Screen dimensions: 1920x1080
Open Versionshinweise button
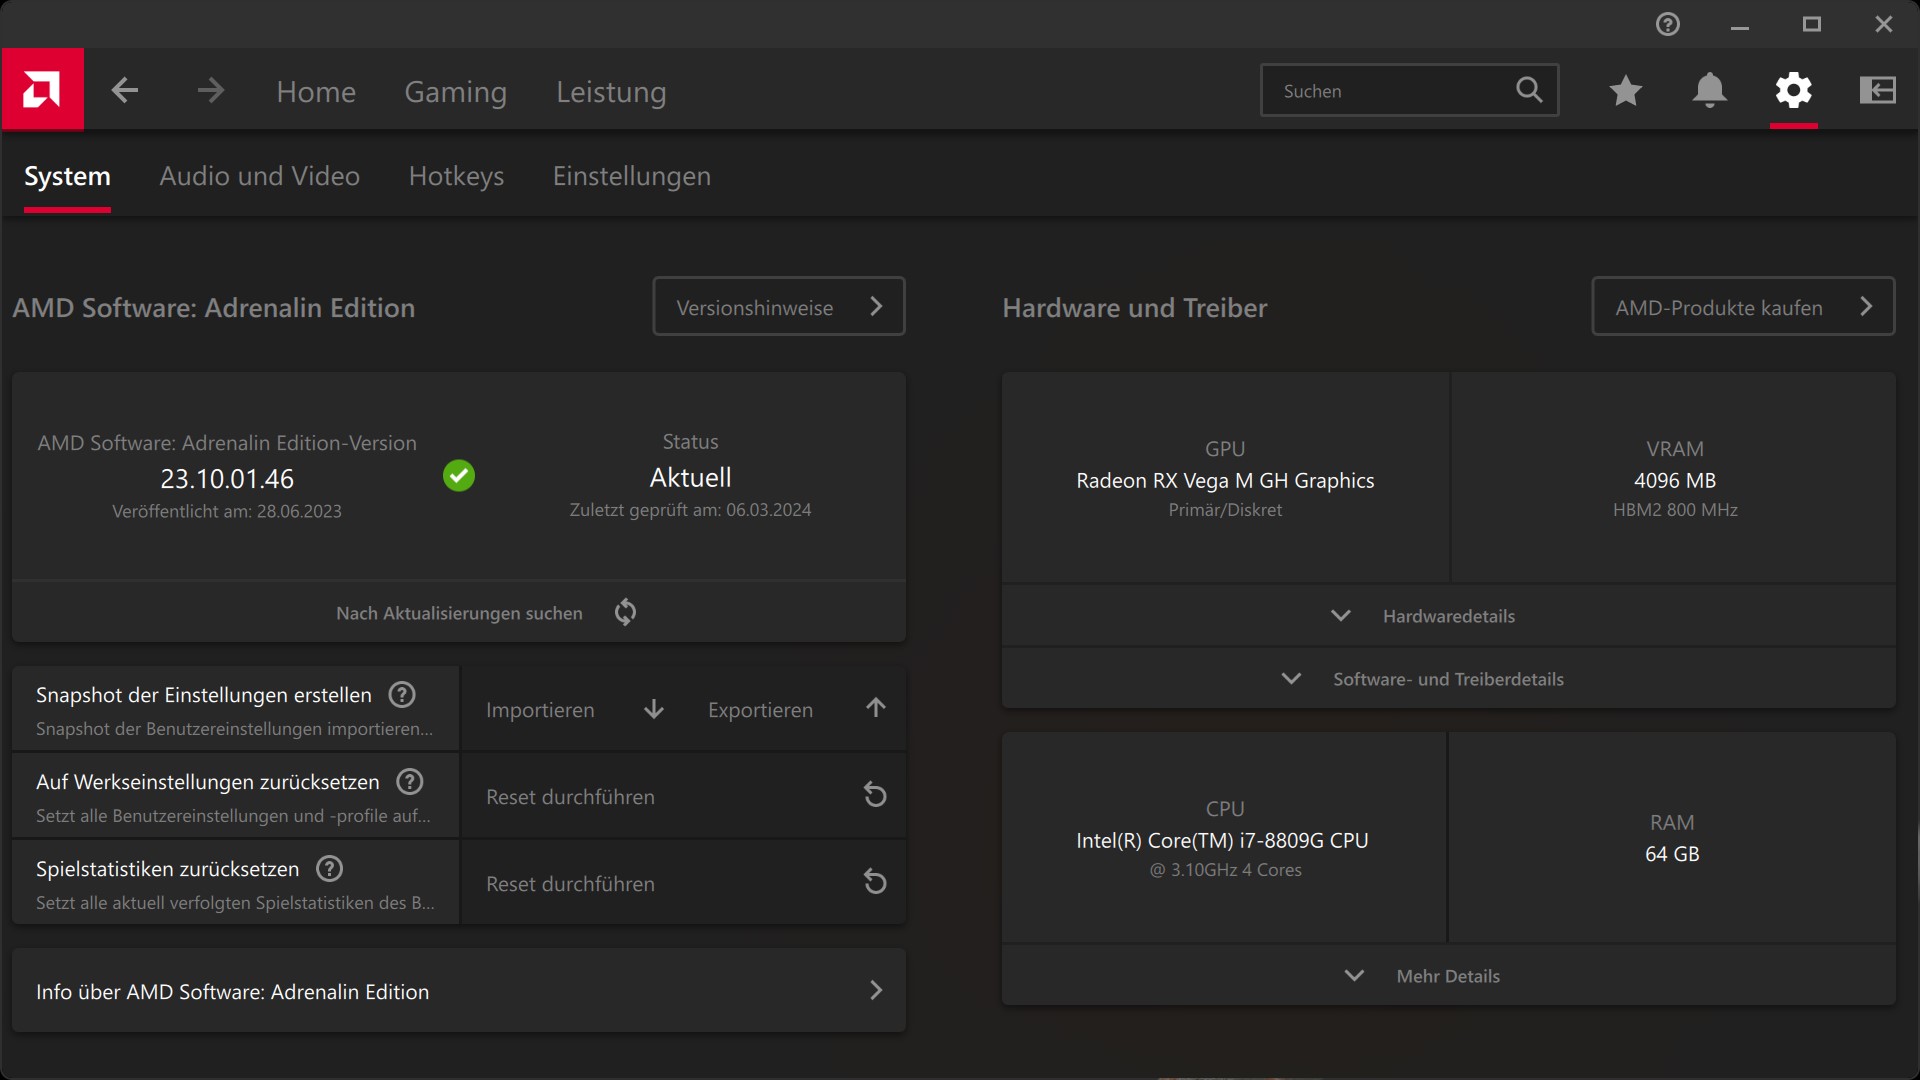pos(778,307)
